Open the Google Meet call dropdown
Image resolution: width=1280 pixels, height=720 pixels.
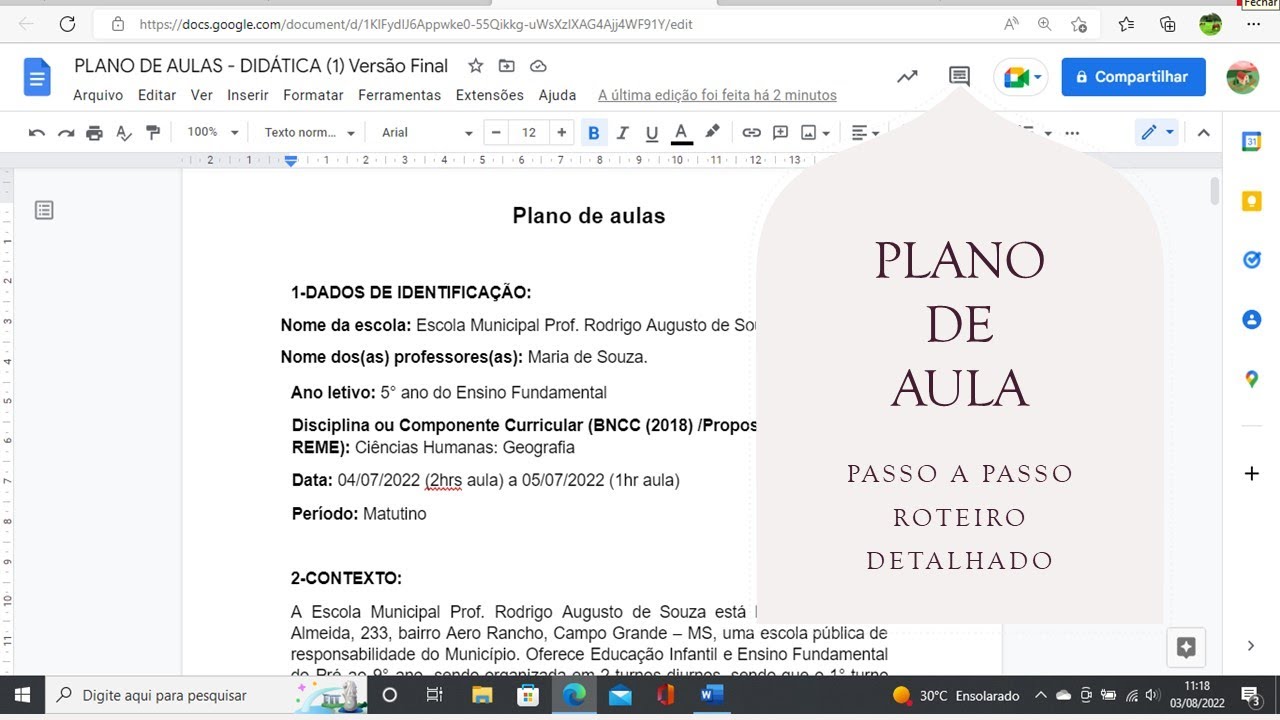tap(1021, 77)
